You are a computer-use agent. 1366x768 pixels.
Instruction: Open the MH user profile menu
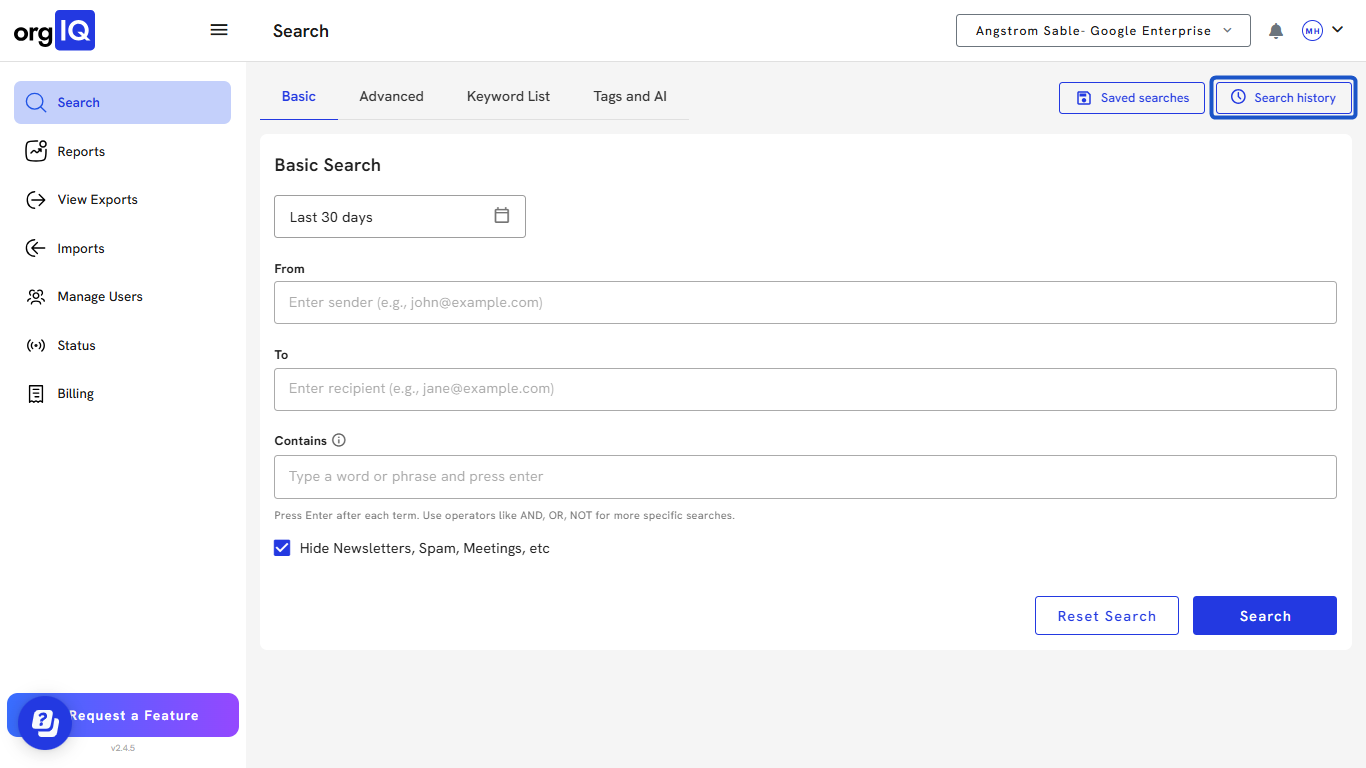[1322, 31]
